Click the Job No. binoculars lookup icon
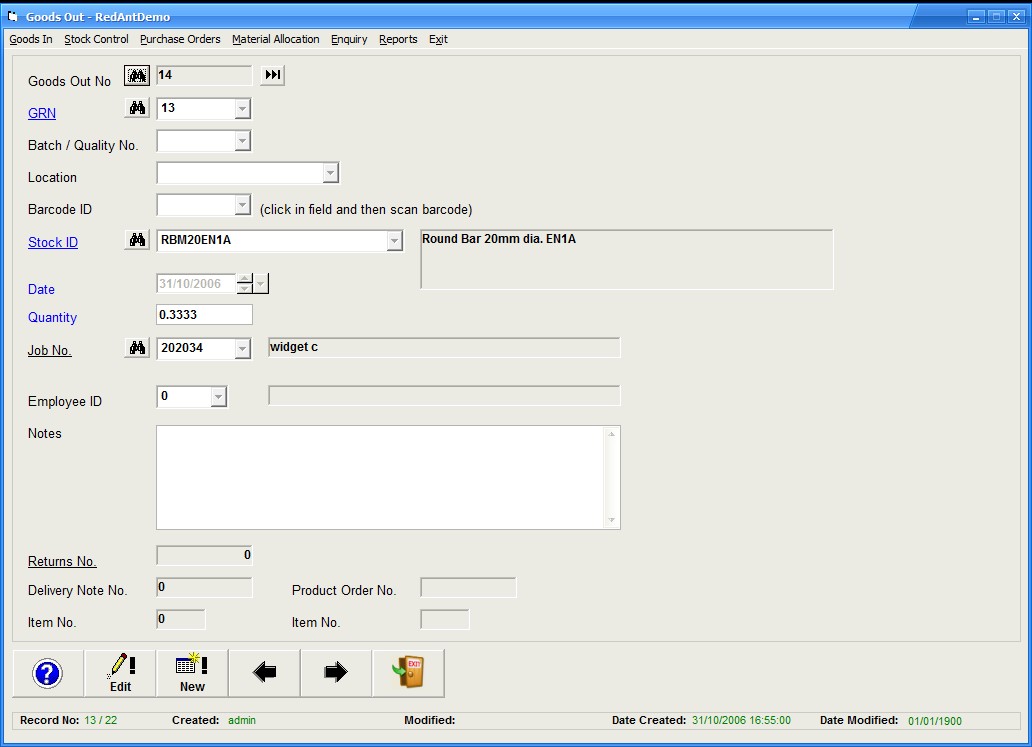Viewport: 1032px width, 747px height. click(x=137, y=348)
